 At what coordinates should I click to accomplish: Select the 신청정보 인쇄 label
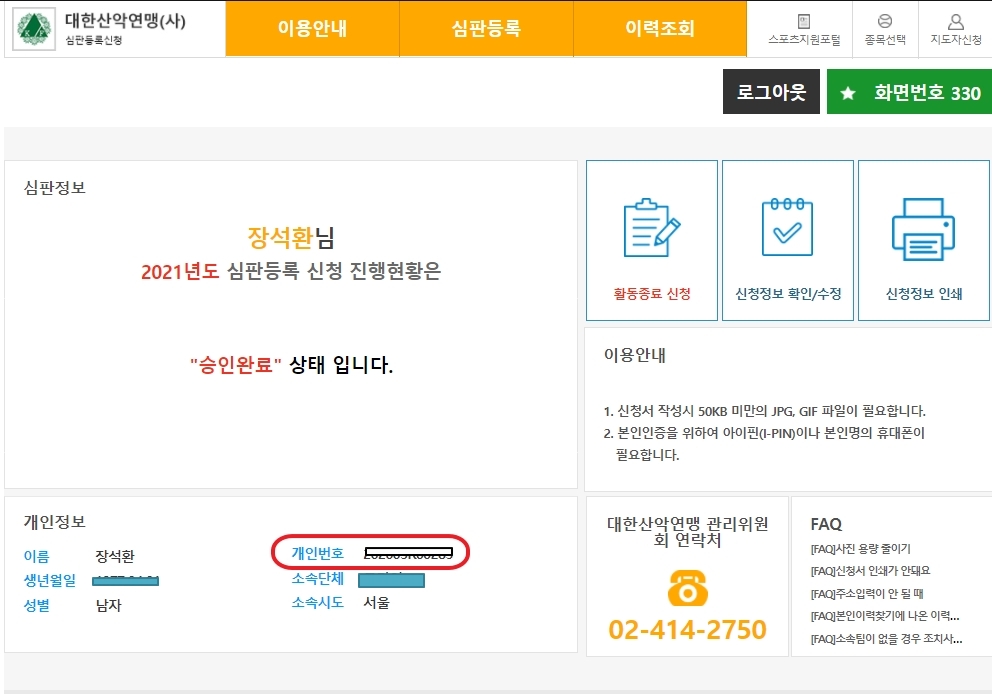924,294
